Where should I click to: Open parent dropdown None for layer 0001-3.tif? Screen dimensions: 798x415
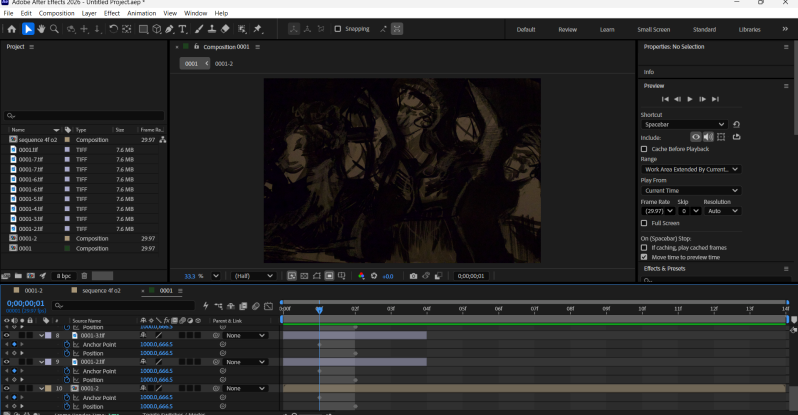pos(246,336)
